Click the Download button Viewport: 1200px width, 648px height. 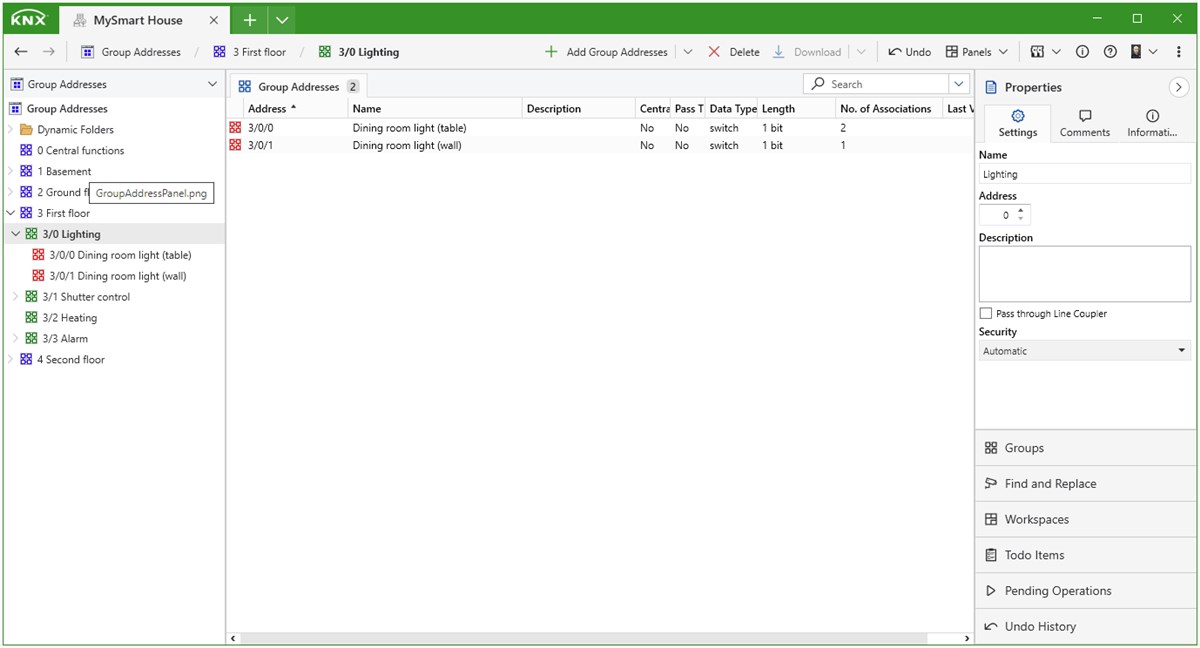(807, 52)
